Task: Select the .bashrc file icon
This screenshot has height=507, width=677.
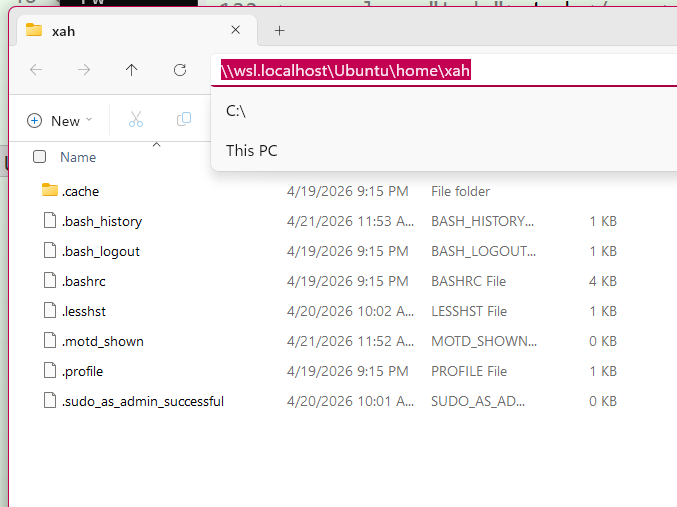Action: pos(50,280)
